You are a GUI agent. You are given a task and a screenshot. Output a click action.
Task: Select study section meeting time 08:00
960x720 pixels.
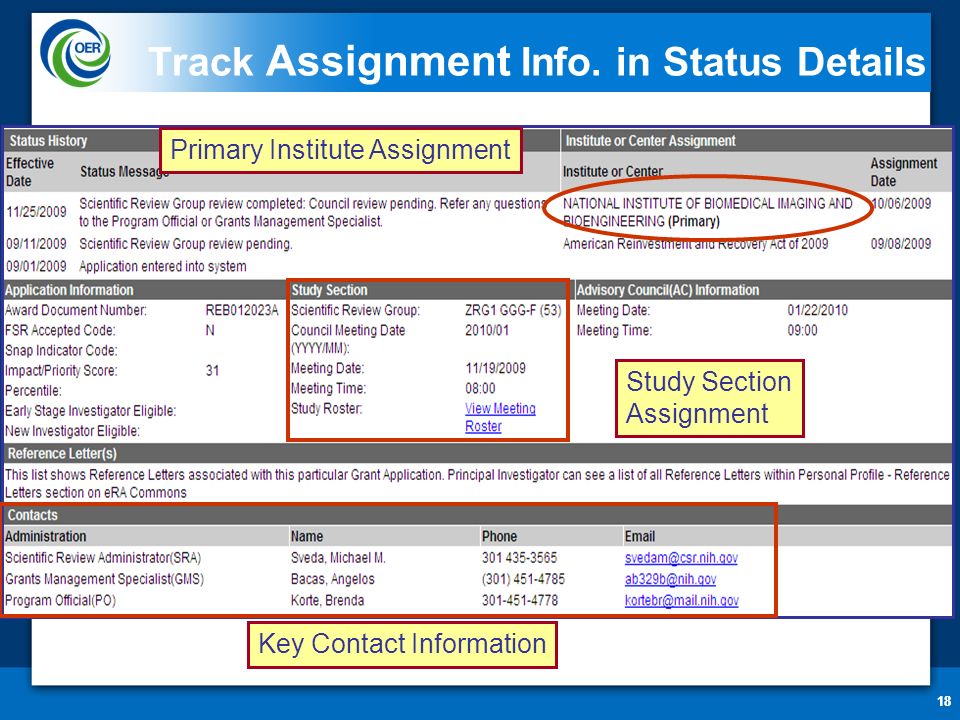(x=480, y=389)
